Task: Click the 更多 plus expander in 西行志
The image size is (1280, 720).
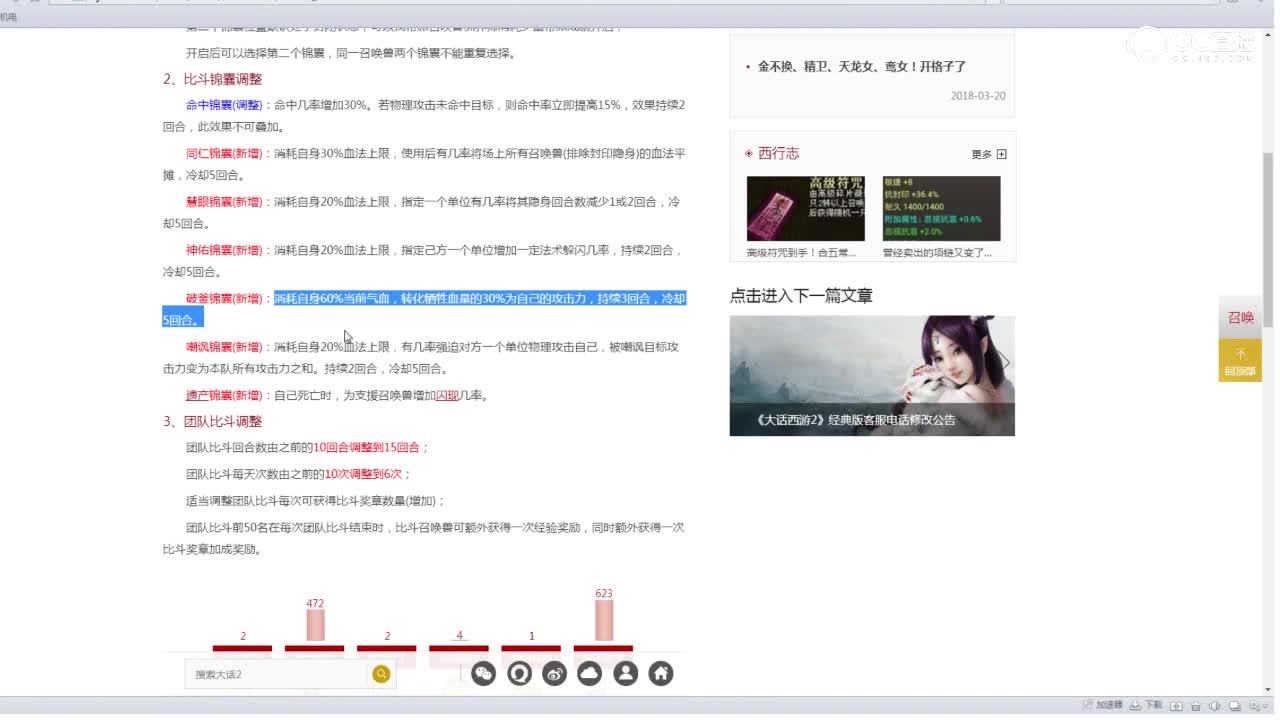Action: [x=1001, y=154]
